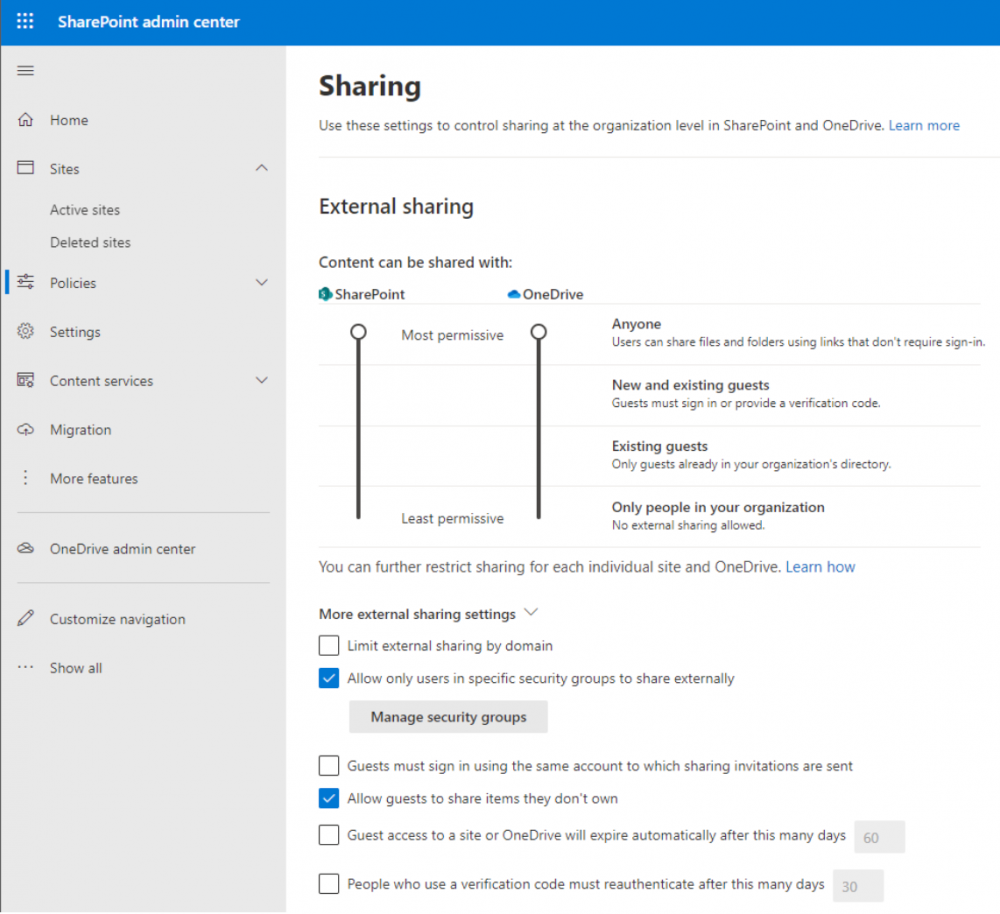
Task: Click the Anyone sharing level label
Action: [x=636, y=324]
